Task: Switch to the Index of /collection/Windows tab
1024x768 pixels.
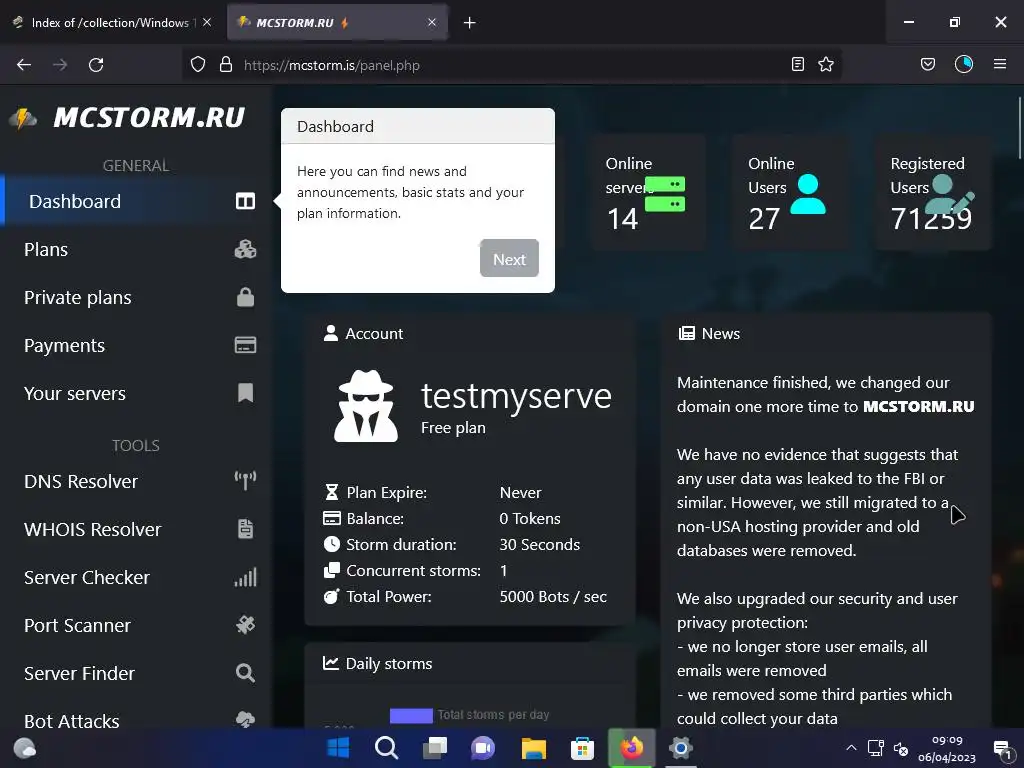Action: click(111, 23)
